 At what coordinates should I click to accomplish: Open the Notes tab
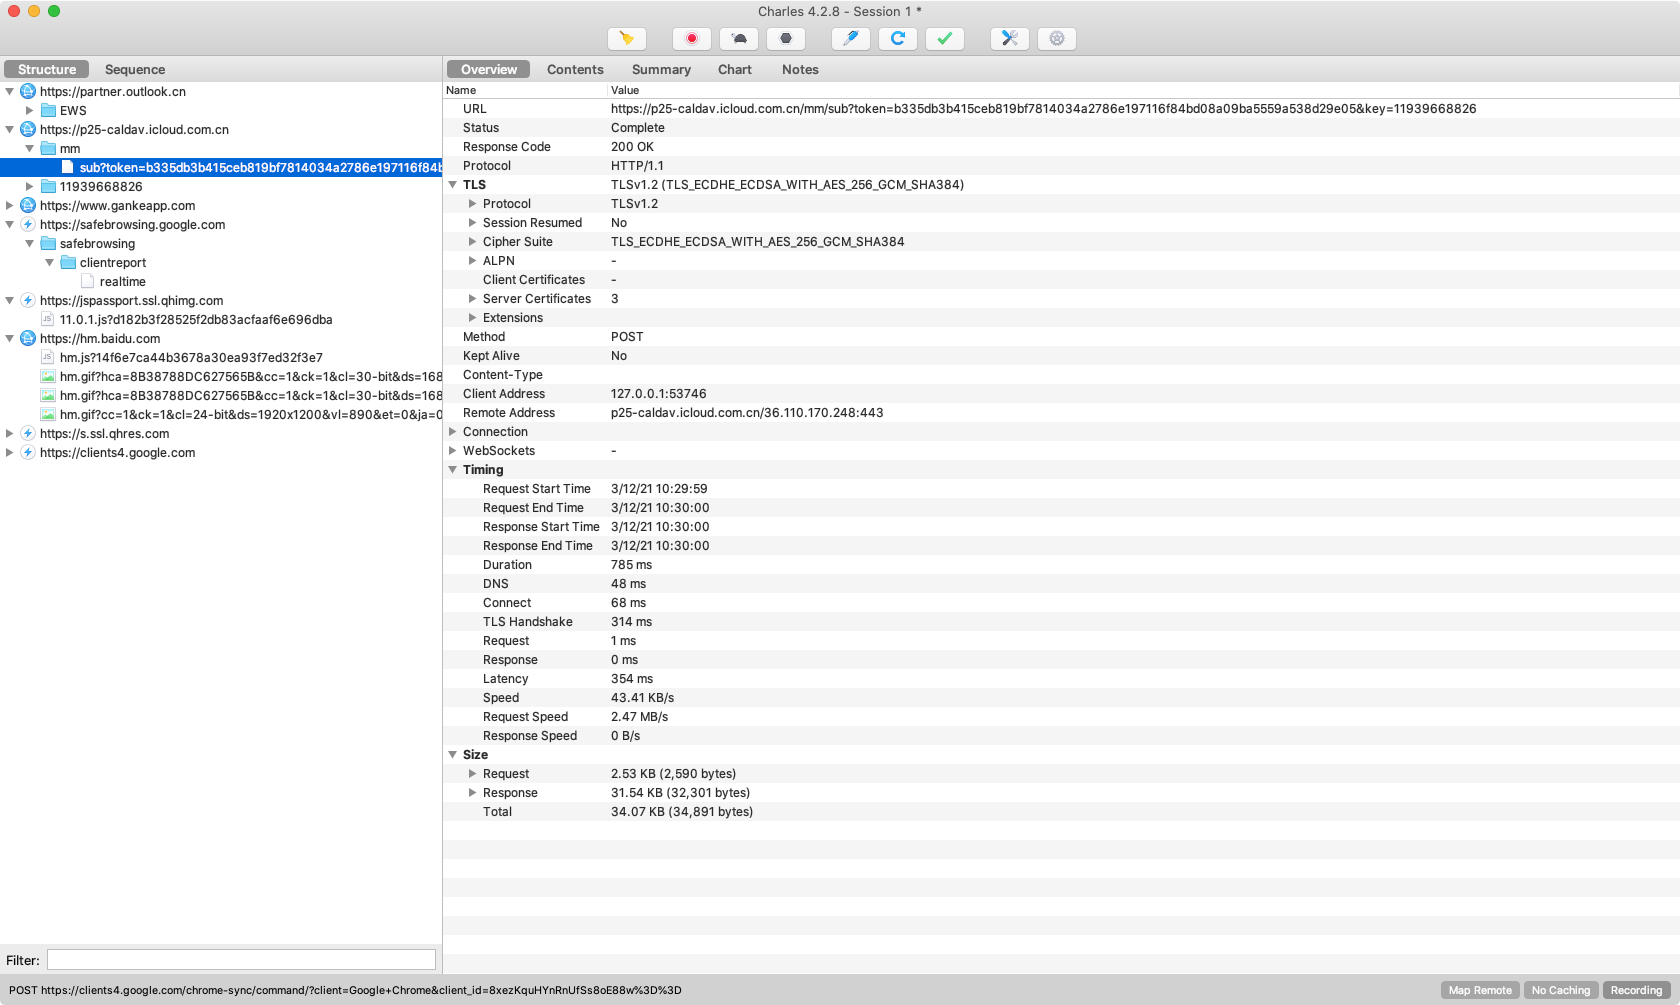(800, 69)
